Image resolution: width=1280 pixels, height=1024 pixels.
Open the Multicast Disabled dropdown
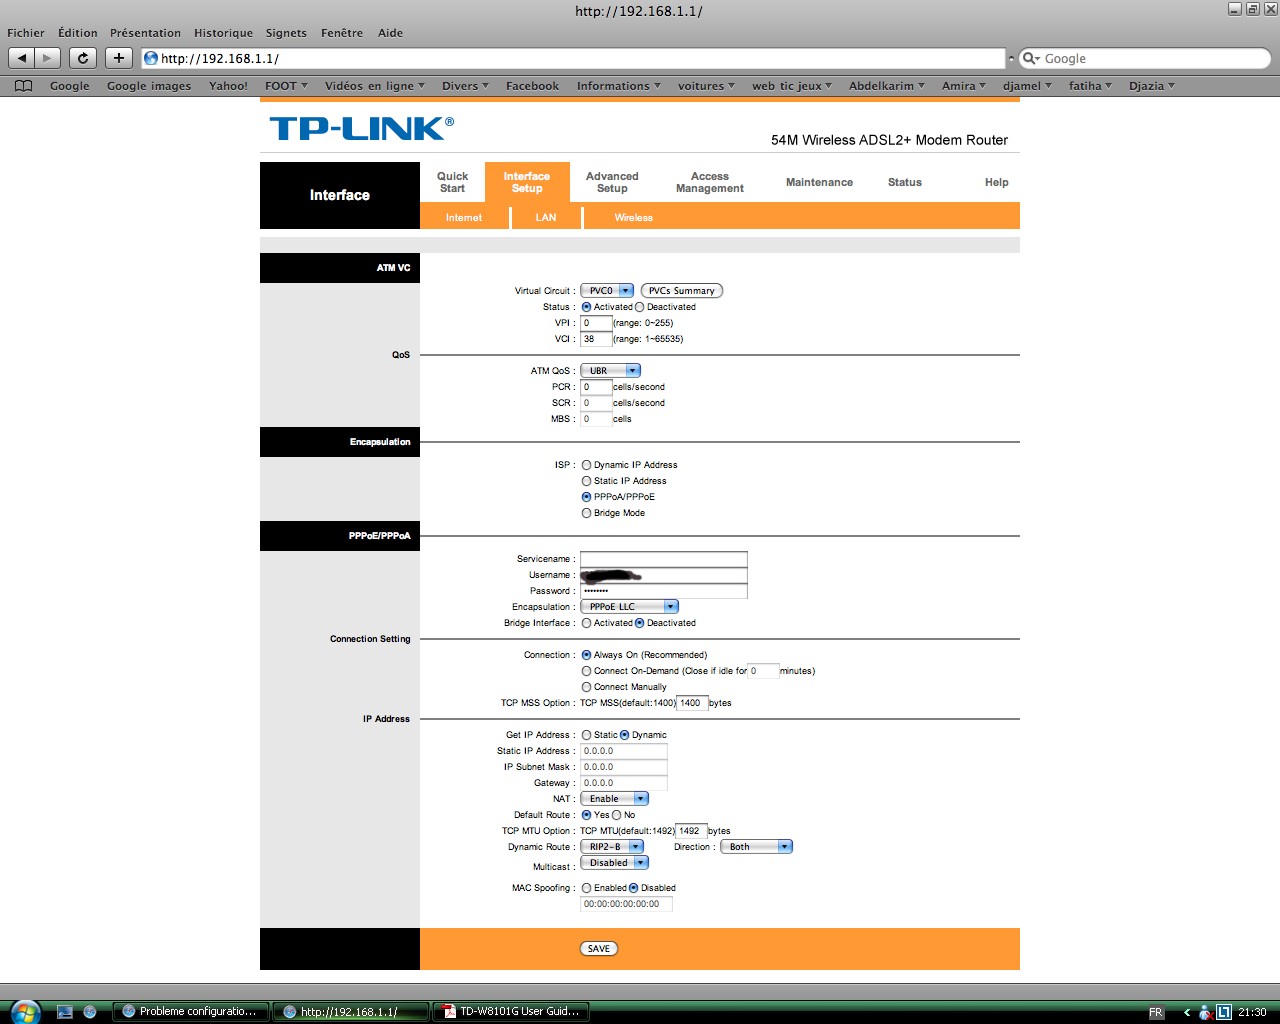pyautogui.click(x=614, y=863)
